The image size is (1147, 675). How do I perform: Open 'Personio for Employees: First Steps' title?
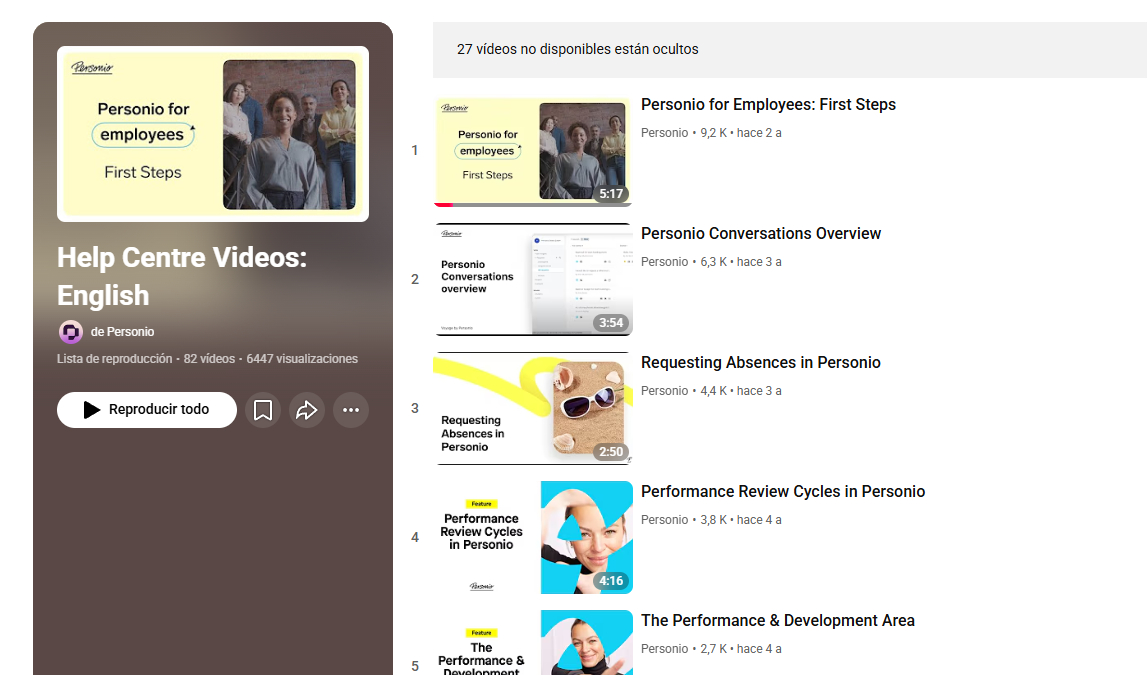tap(768, 105)
